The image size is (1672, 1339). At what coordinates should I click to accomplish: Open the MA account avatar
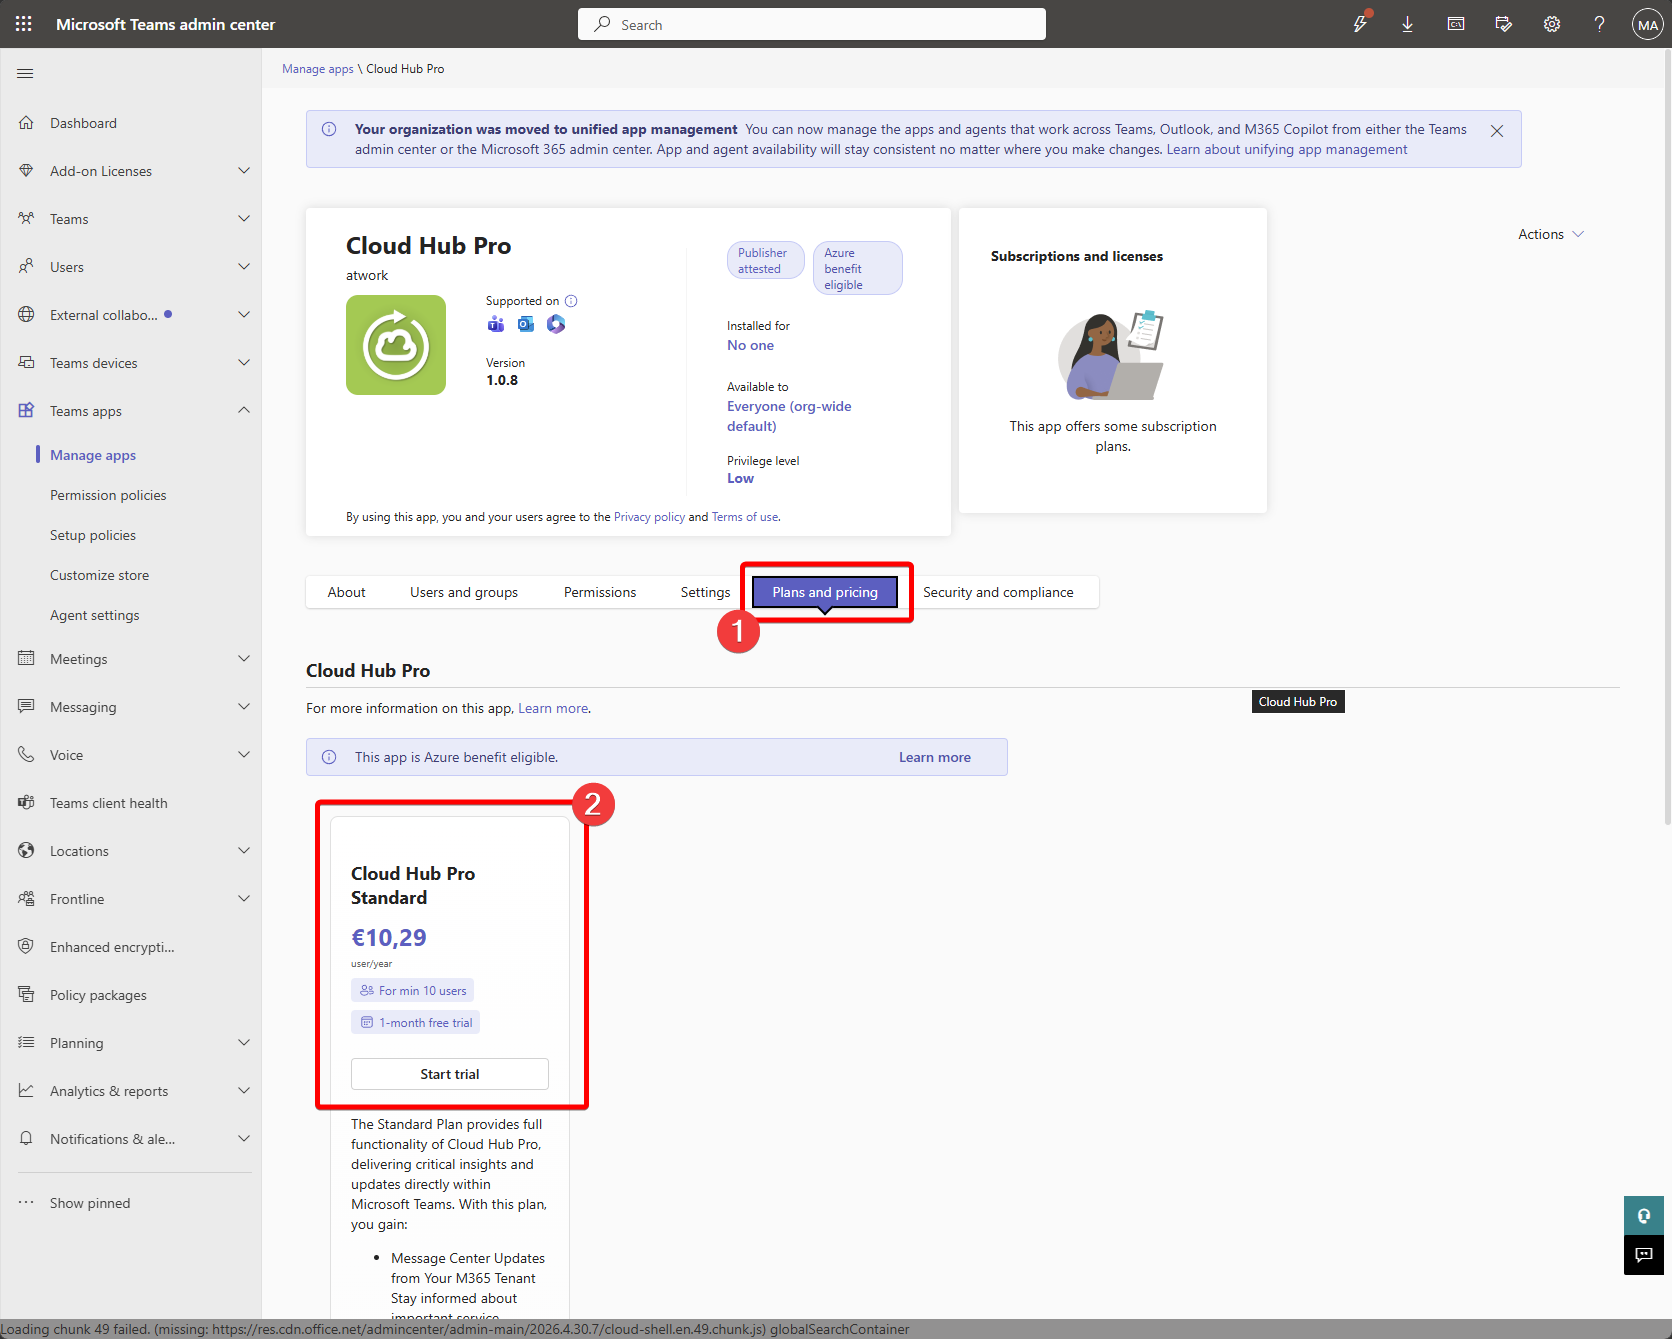[1648, 24]
